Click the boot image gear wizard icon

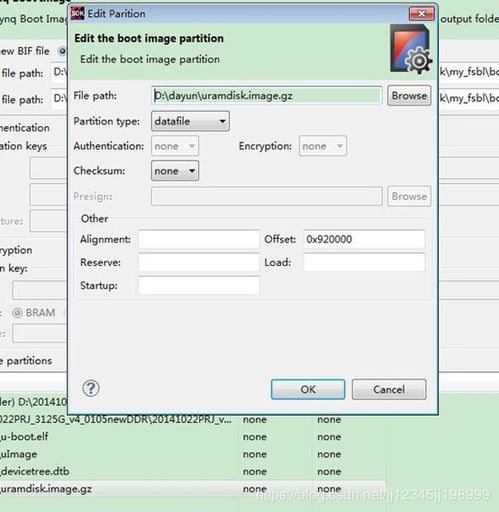[411, 49]
